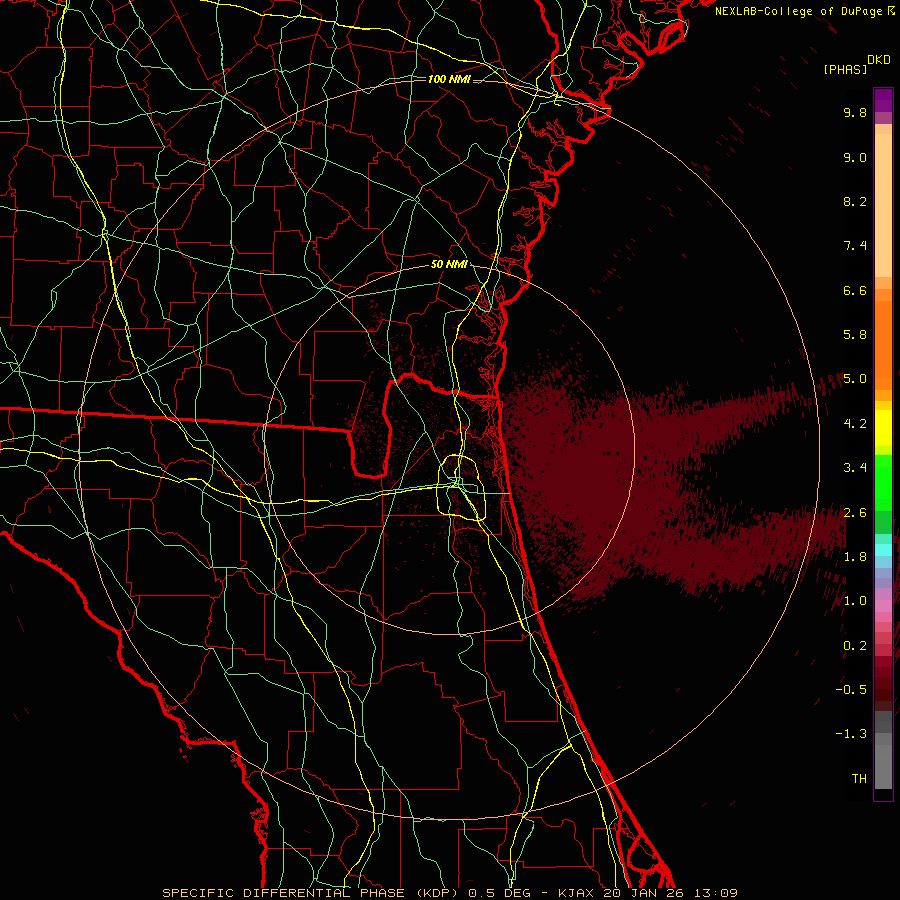Image resolution: width=900 pixels, height=900 pixels.
Task: Pick the cyan band on the color scale
Action: (883, 550)
